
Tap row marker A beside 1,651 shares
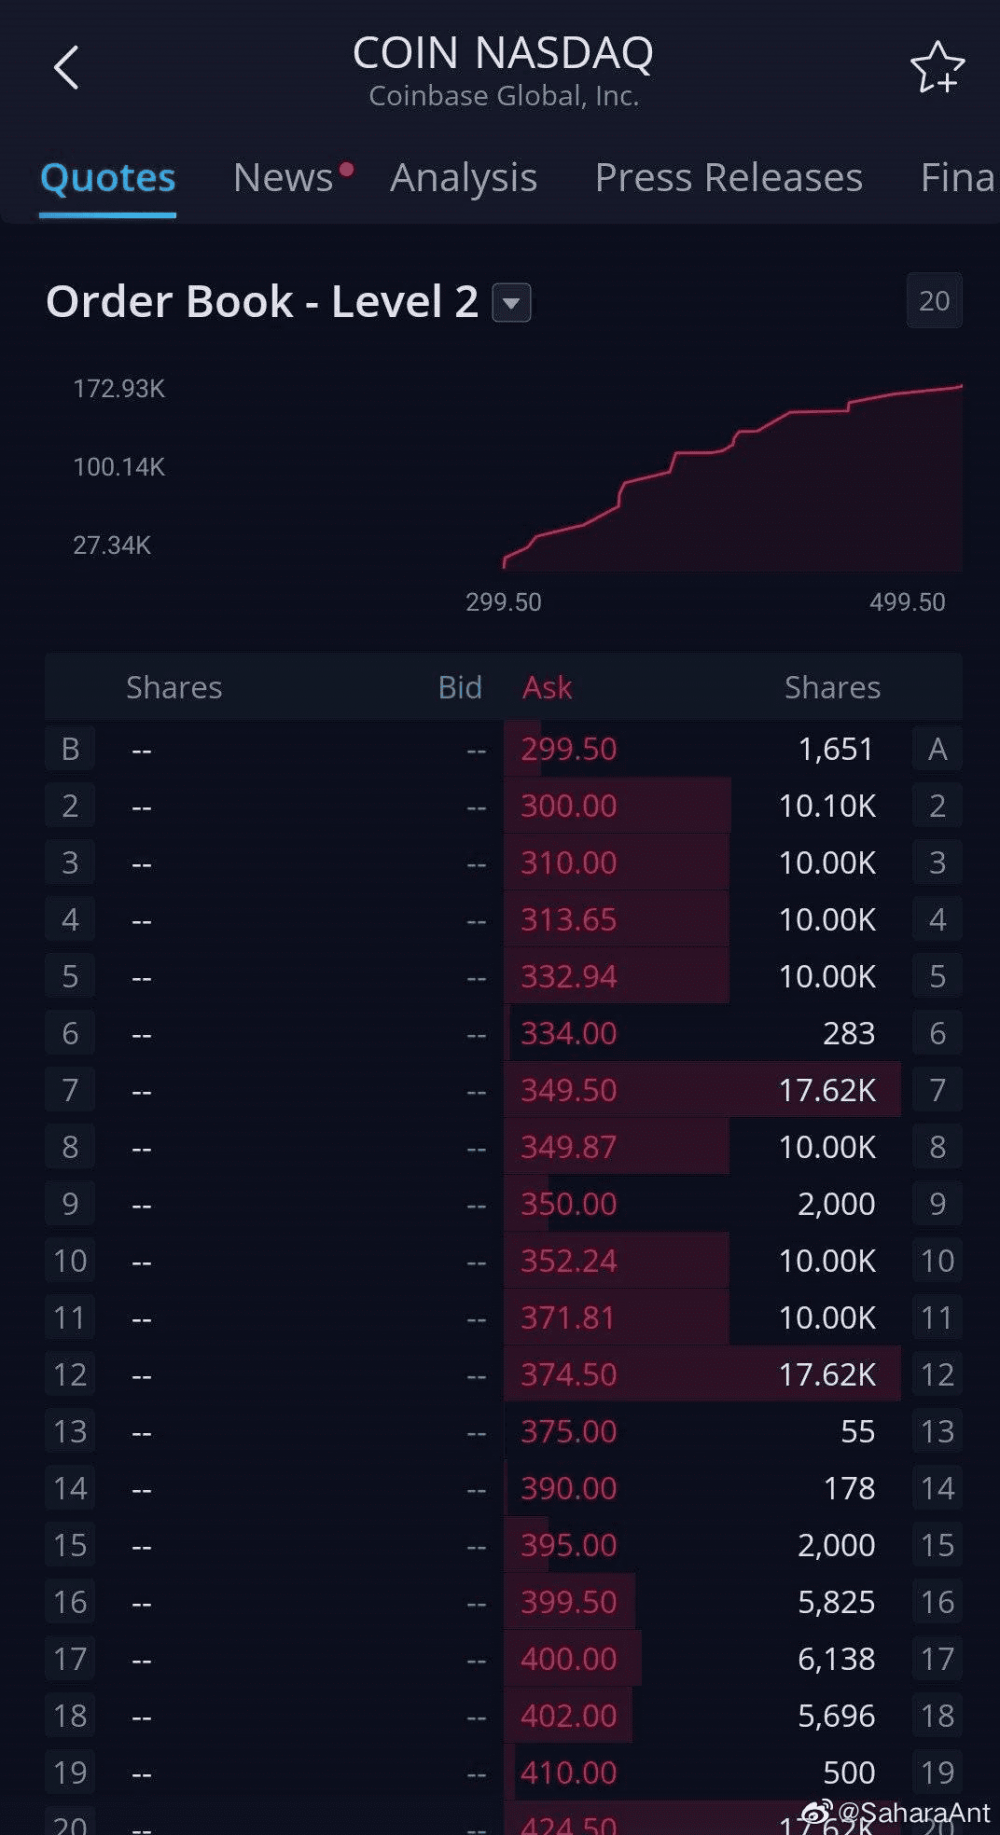pos(936,748)
